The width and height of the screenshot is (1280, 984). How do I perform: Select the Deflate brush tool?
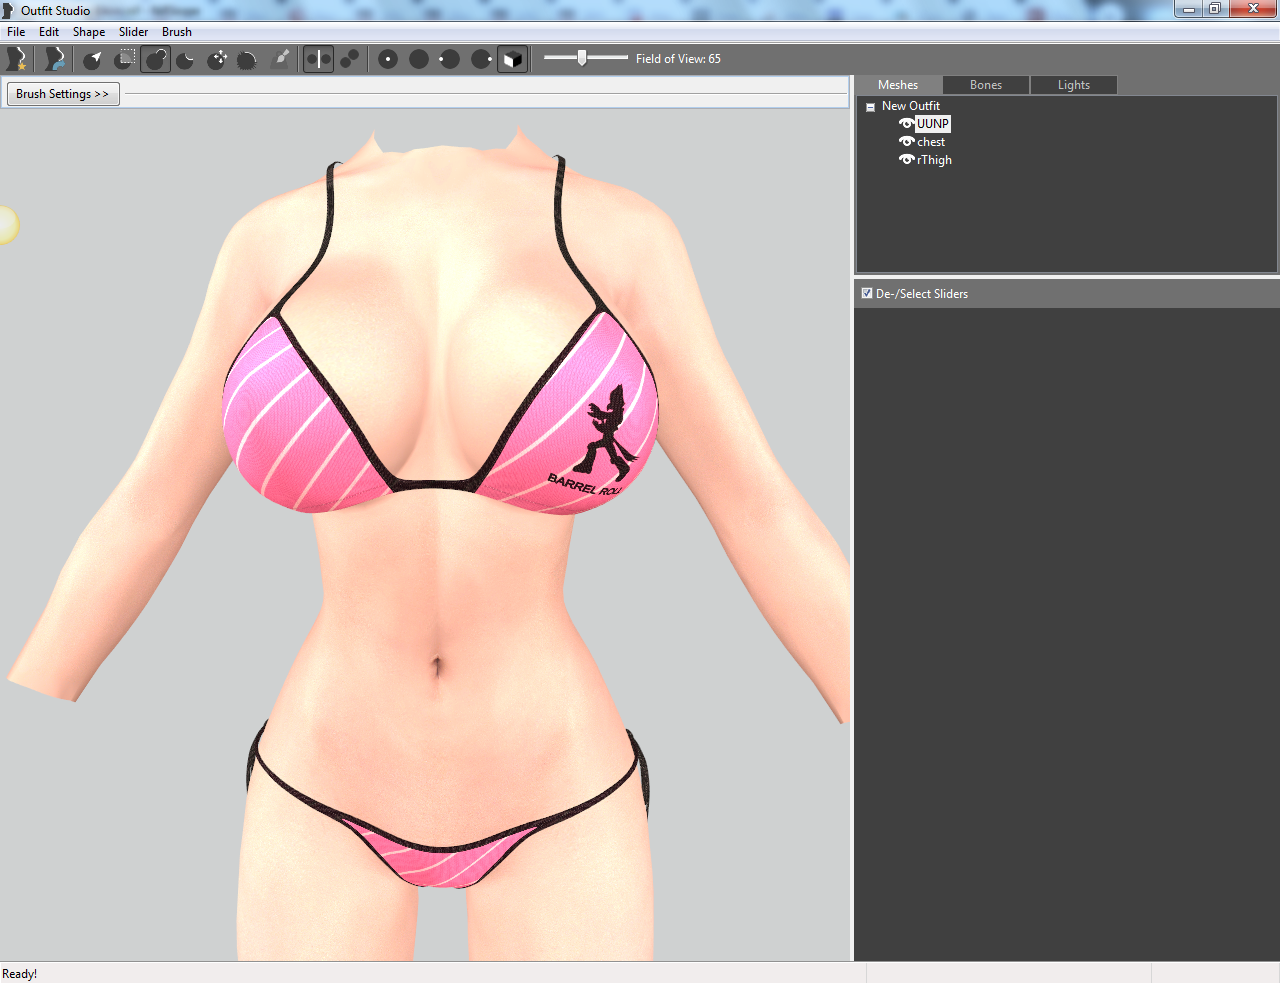click(x=186, y=59)
